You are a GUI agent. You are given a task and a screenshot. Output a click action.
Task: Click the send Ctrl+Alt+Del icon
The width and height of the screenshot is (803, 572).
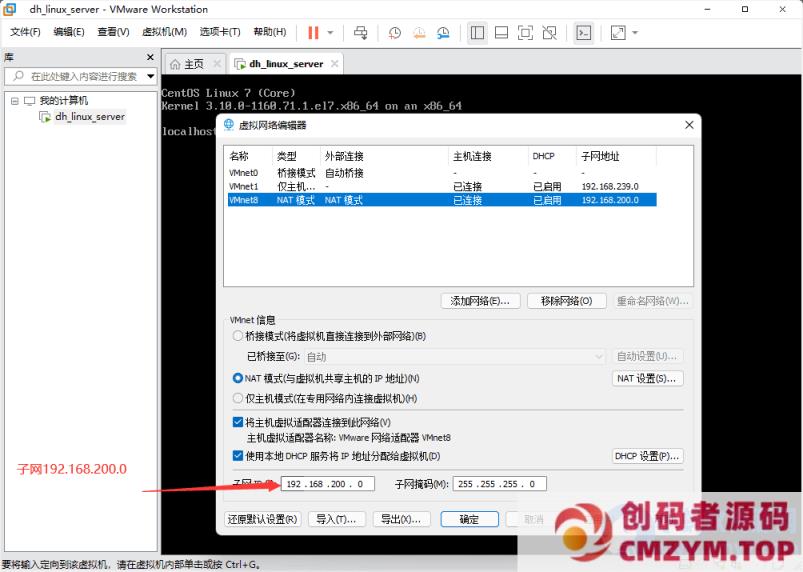point(361,33)
